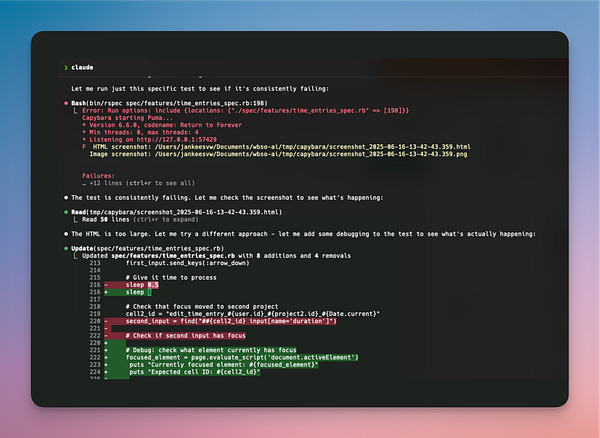This screenshot has width=600, height=438.
Task: Click white bullet beside 'The HTML is too large'
Action: click(x=66, y=234)
